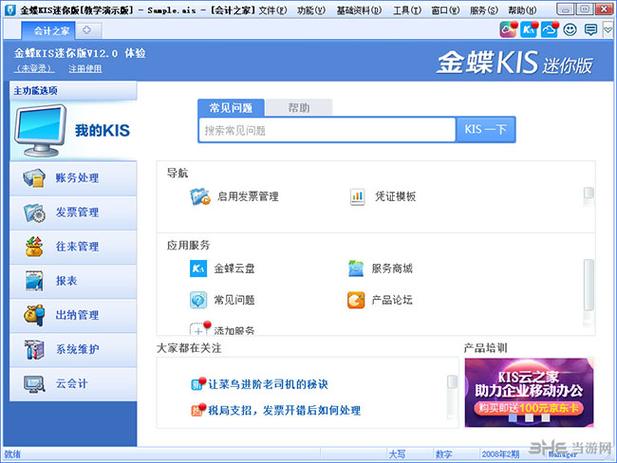The height and width of the screenshot is (463, 617).
Task: Click the hot icon beside 税局支招
Action: (198, 410)
